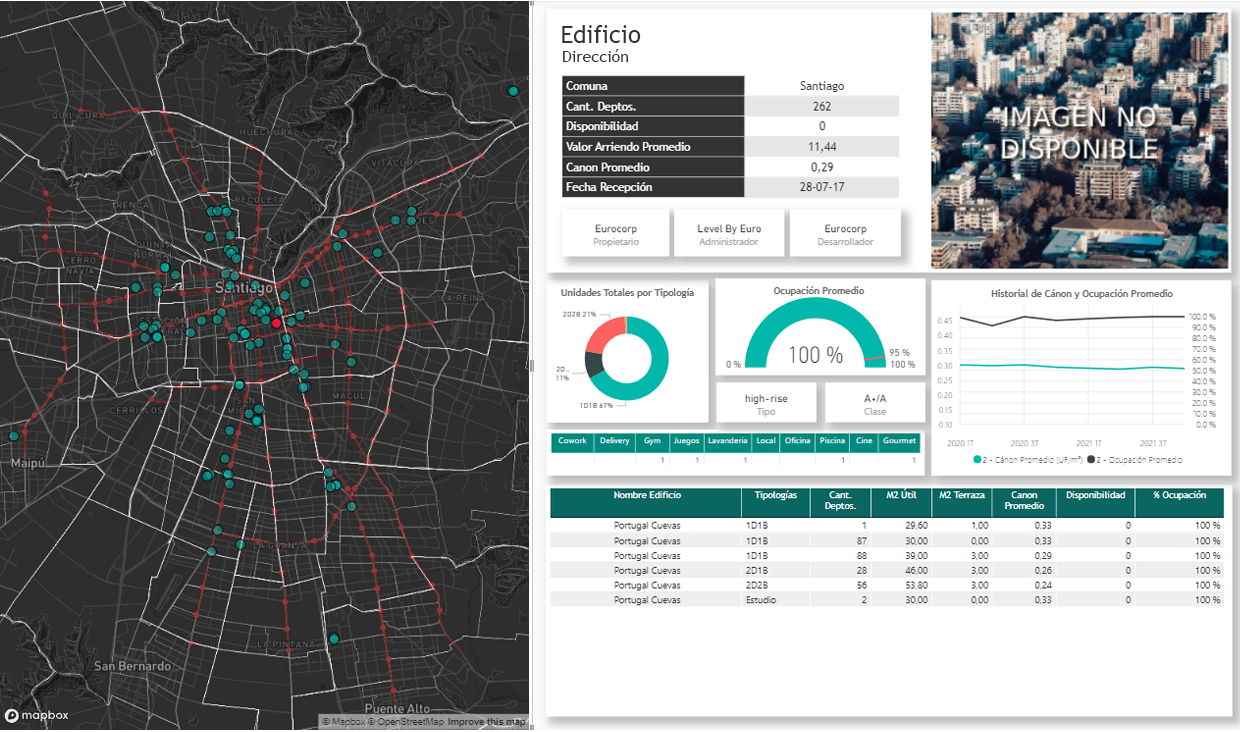Select the teal marker near La Pintana

[334, 638]
